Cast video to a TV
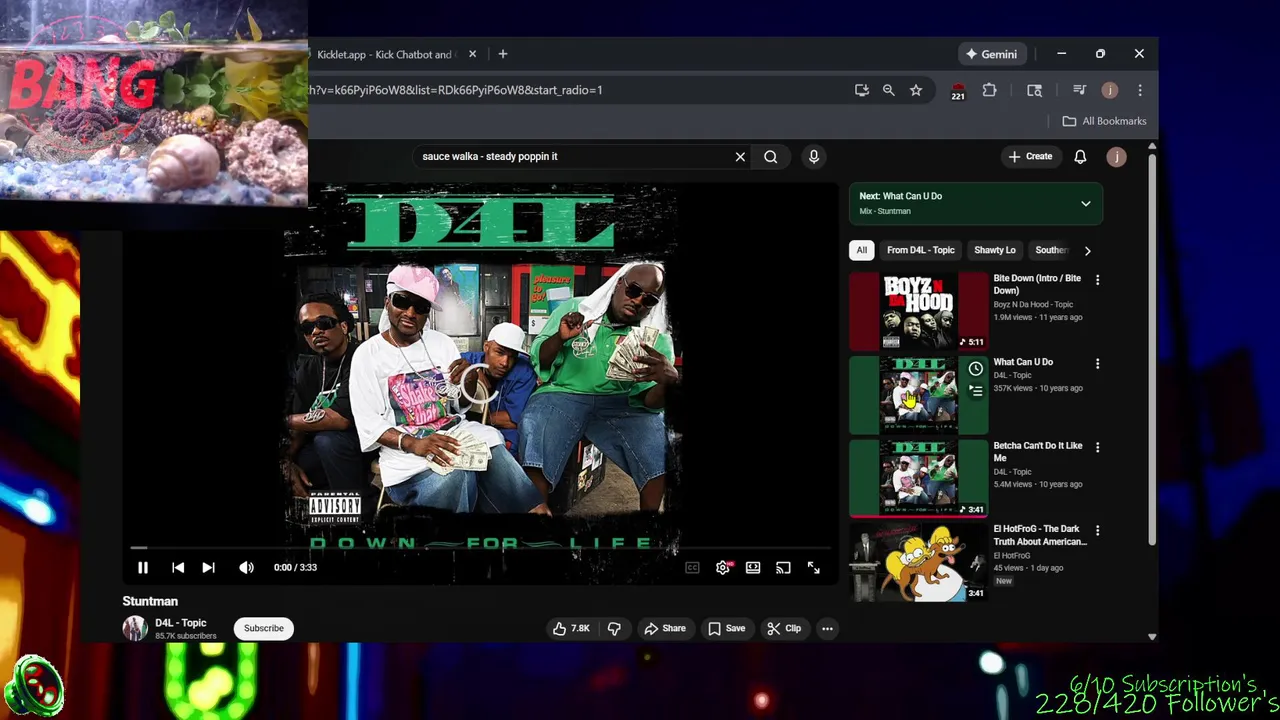1280x720 pixels. tap(783, 568)
